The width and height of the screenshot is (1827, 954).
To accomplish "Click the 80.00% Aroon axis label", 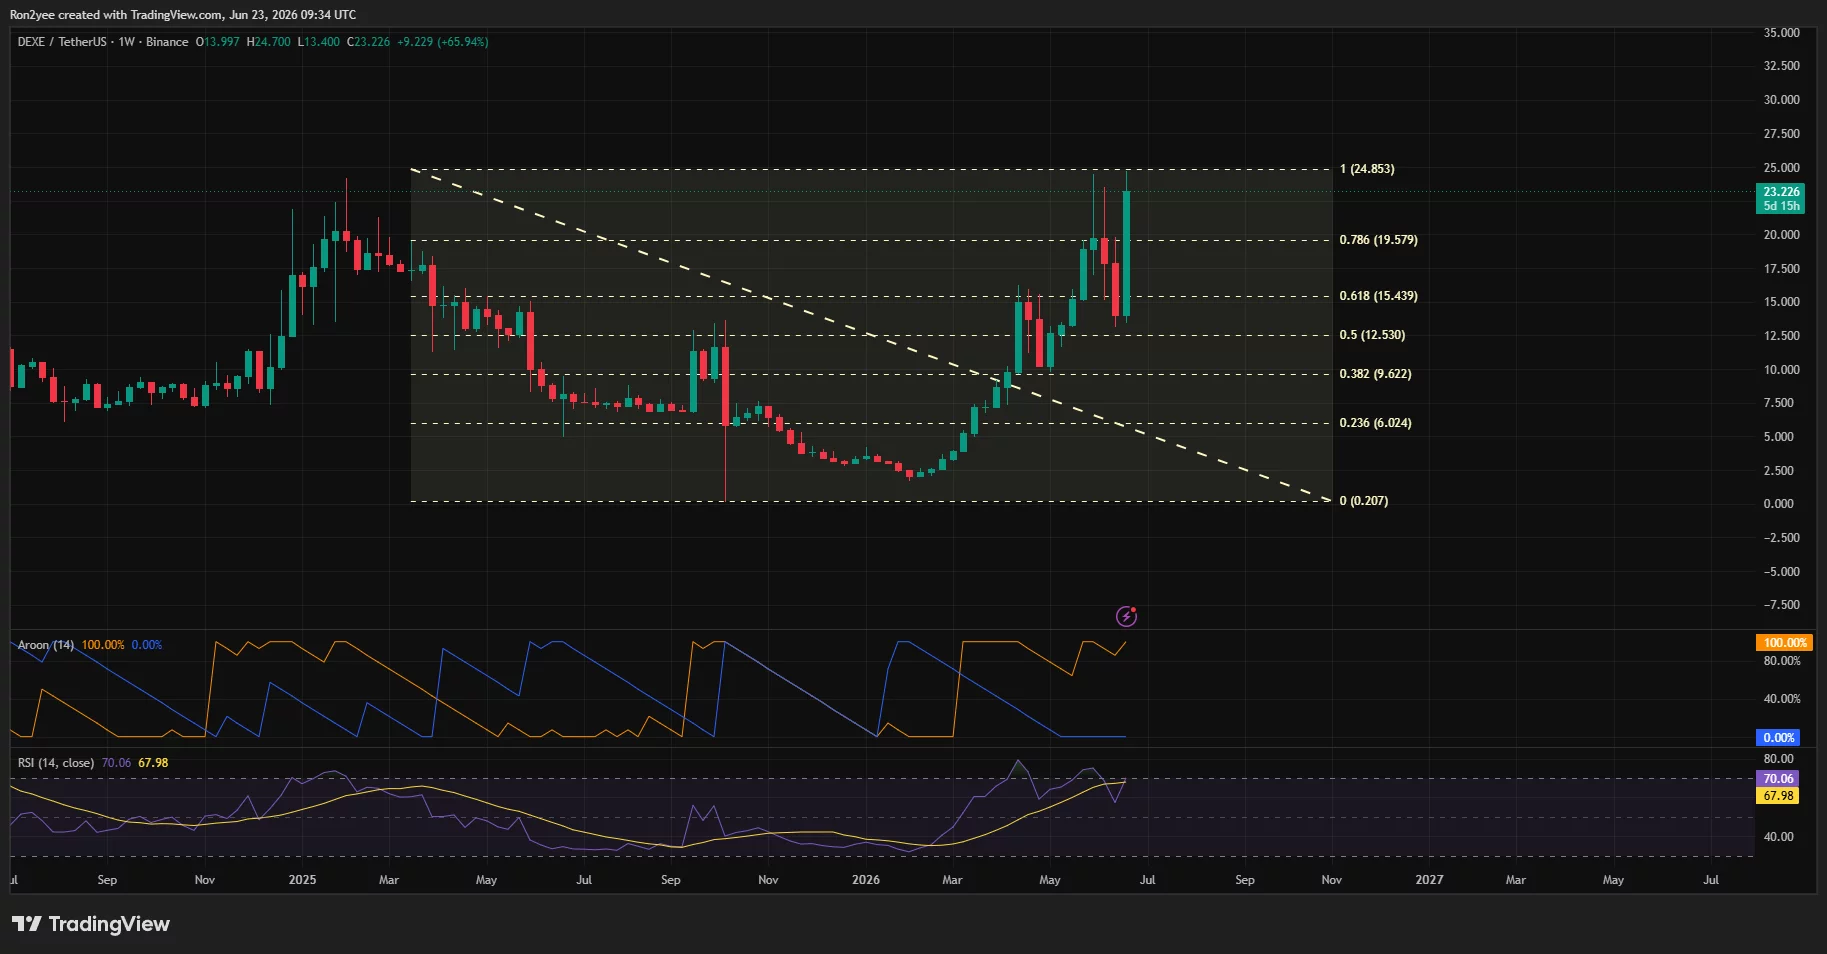I will [1782, 661].
